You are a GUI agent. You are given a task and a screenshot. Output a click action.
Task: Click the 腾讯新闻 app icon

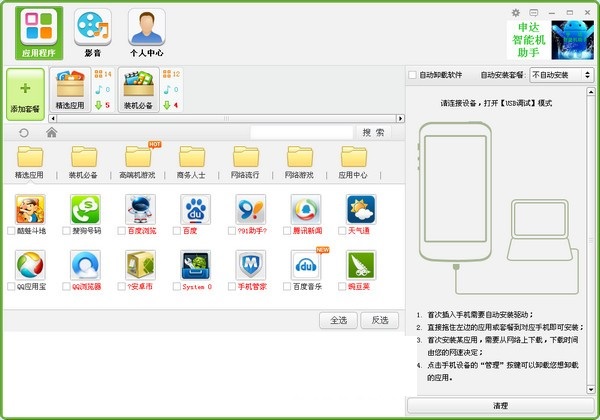coord(306,209)
